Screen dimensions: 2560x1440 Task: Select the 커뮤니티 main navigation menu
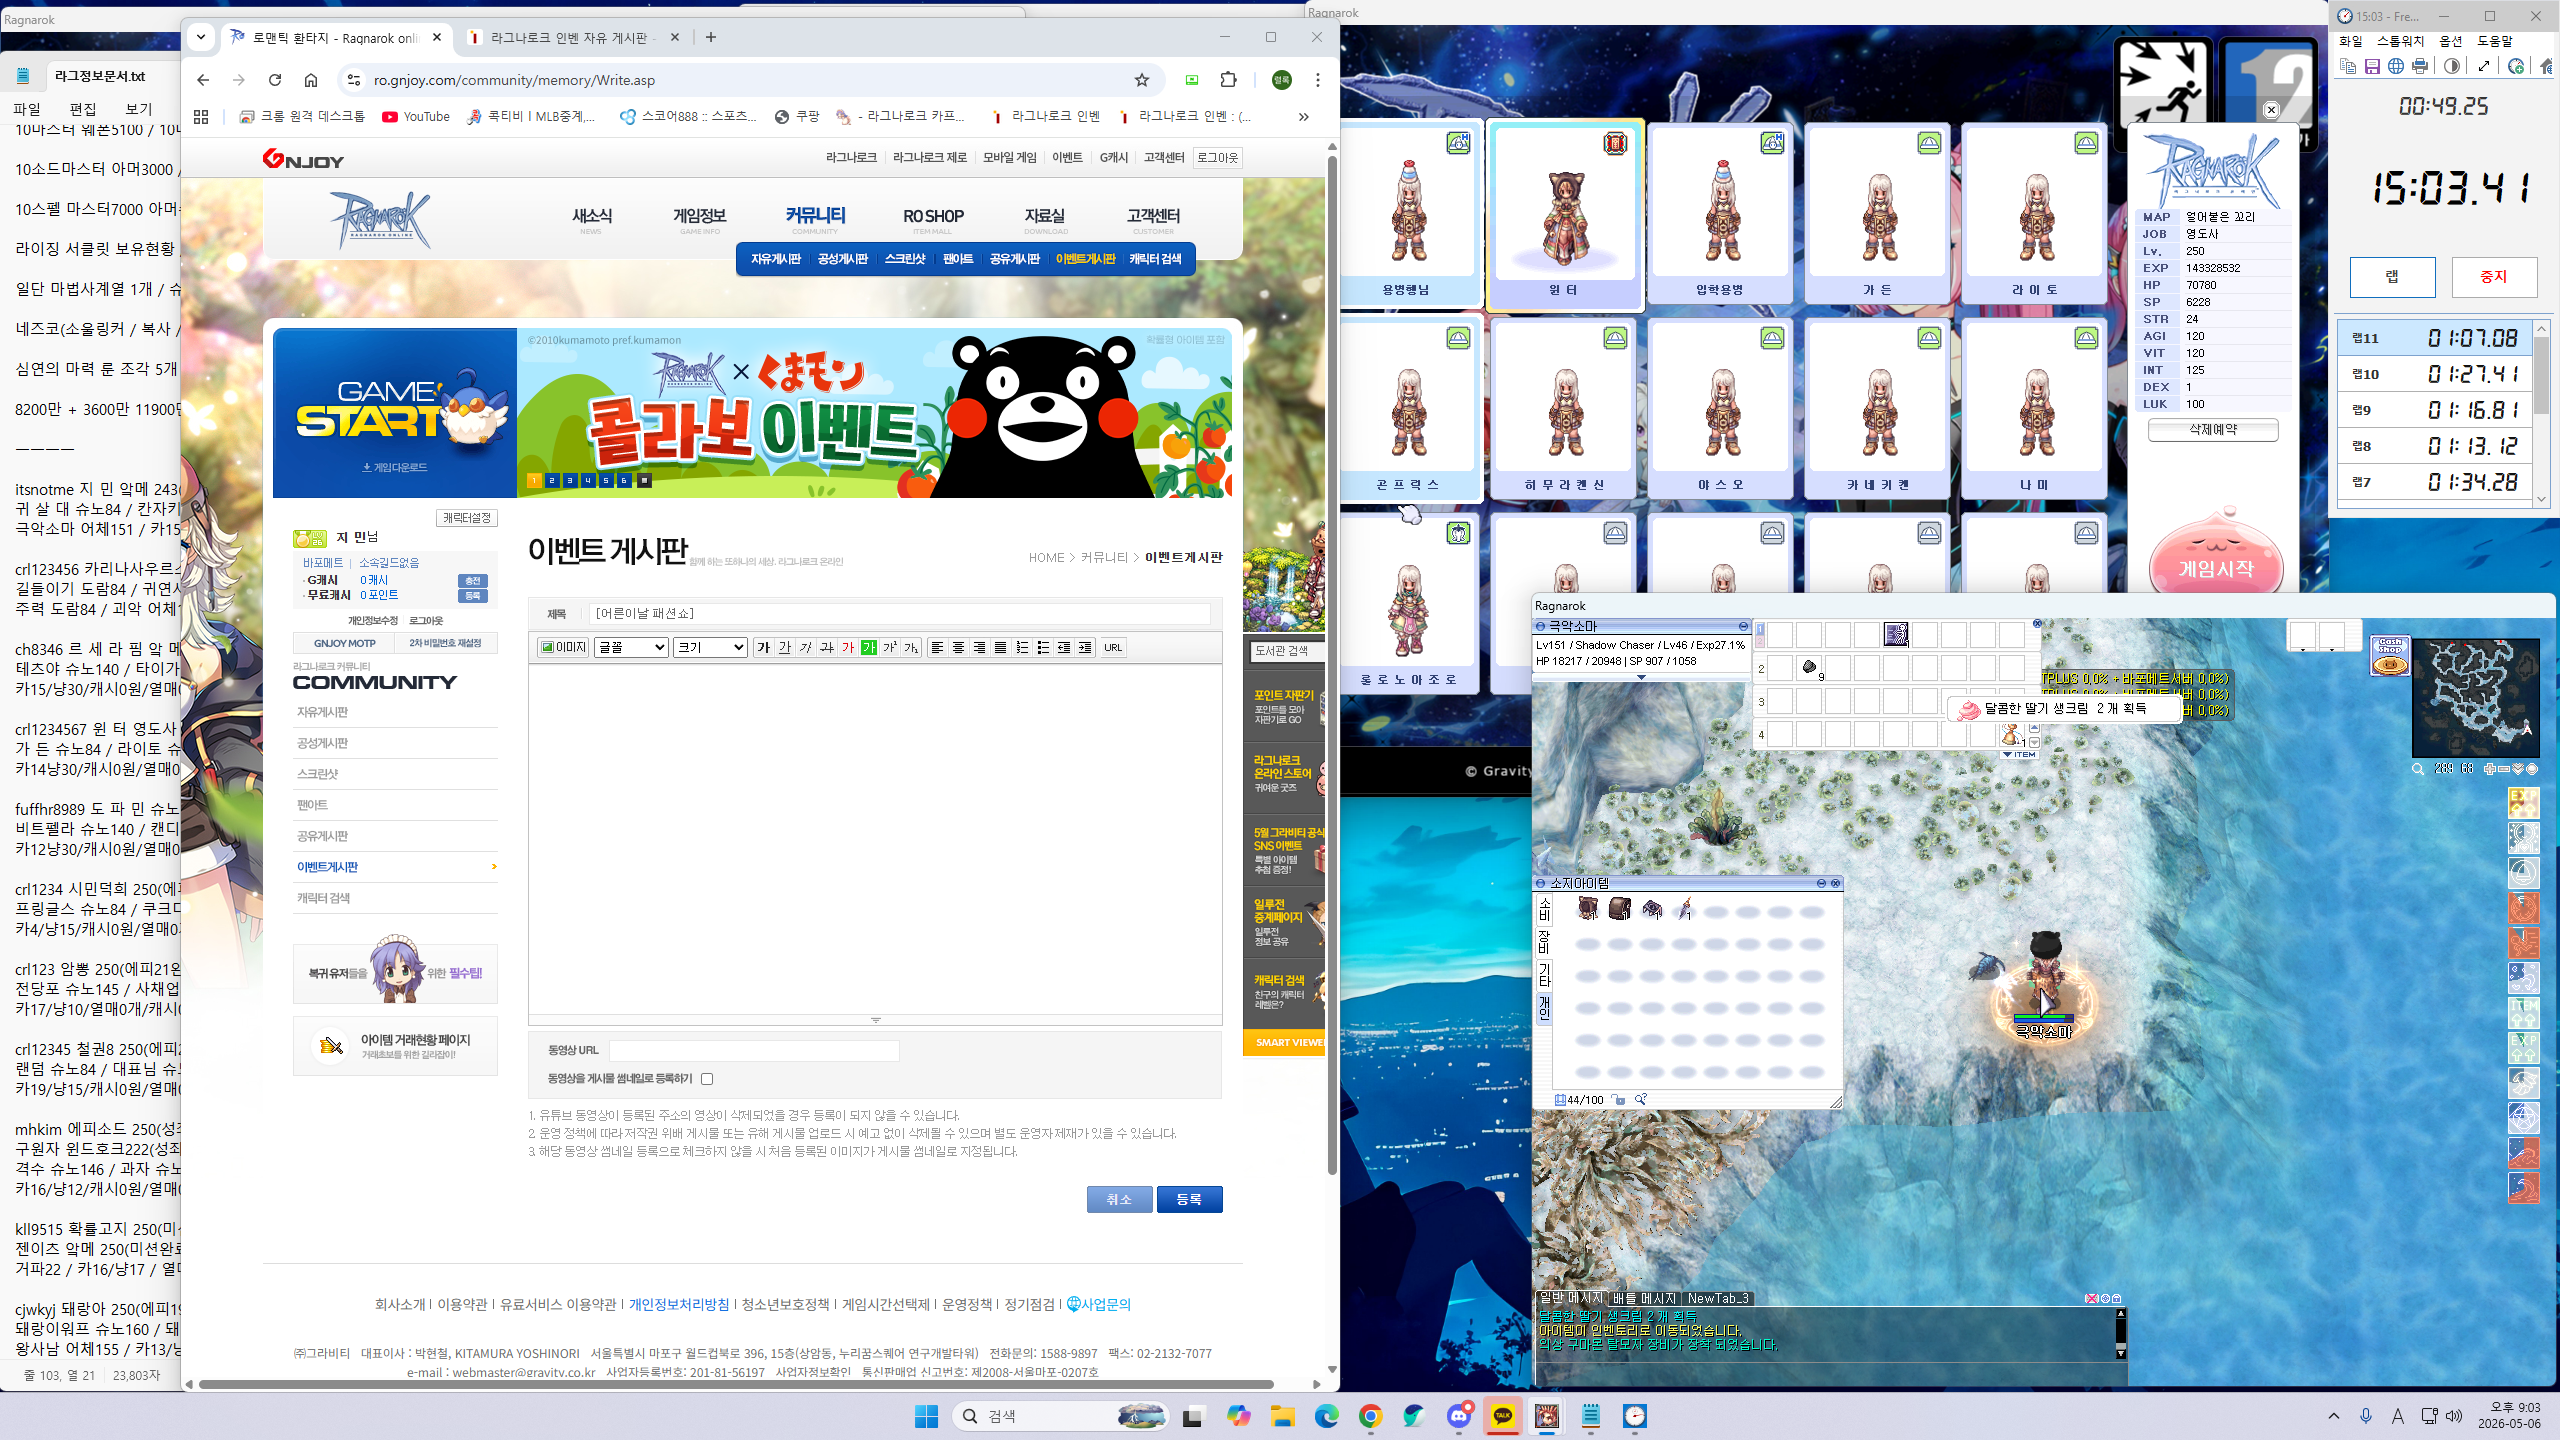pyautogui.click(x=815, y=217)
